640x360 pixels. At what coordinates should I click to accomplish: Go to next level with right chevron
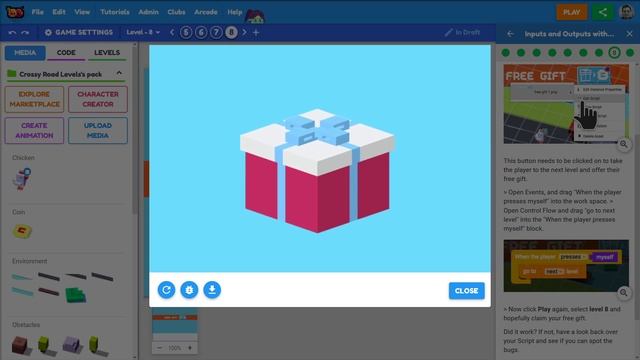(x=244, y=32)
